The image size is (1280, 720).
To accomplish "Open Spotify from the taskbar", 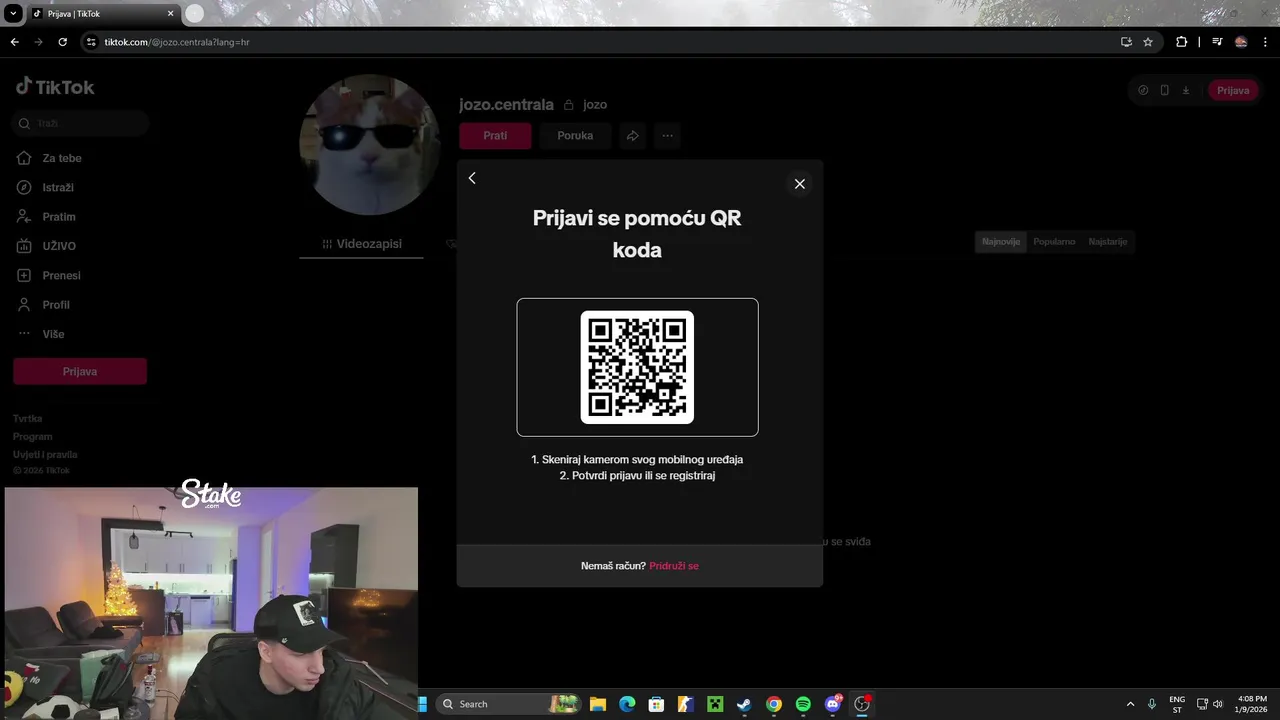I will pyautogui.click(x=803, y=704).
